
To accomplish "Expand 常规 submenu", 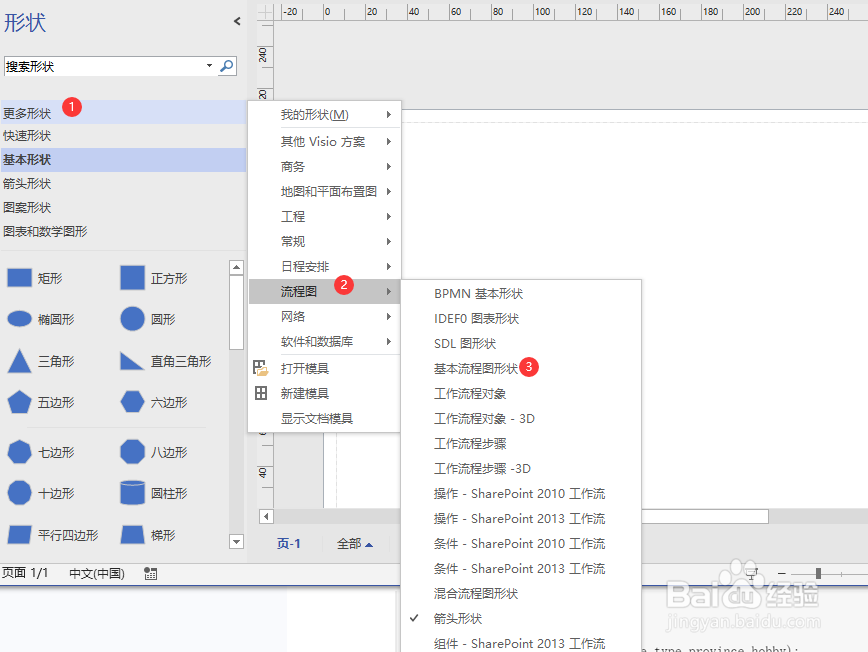I will click(x=324, y=241).
